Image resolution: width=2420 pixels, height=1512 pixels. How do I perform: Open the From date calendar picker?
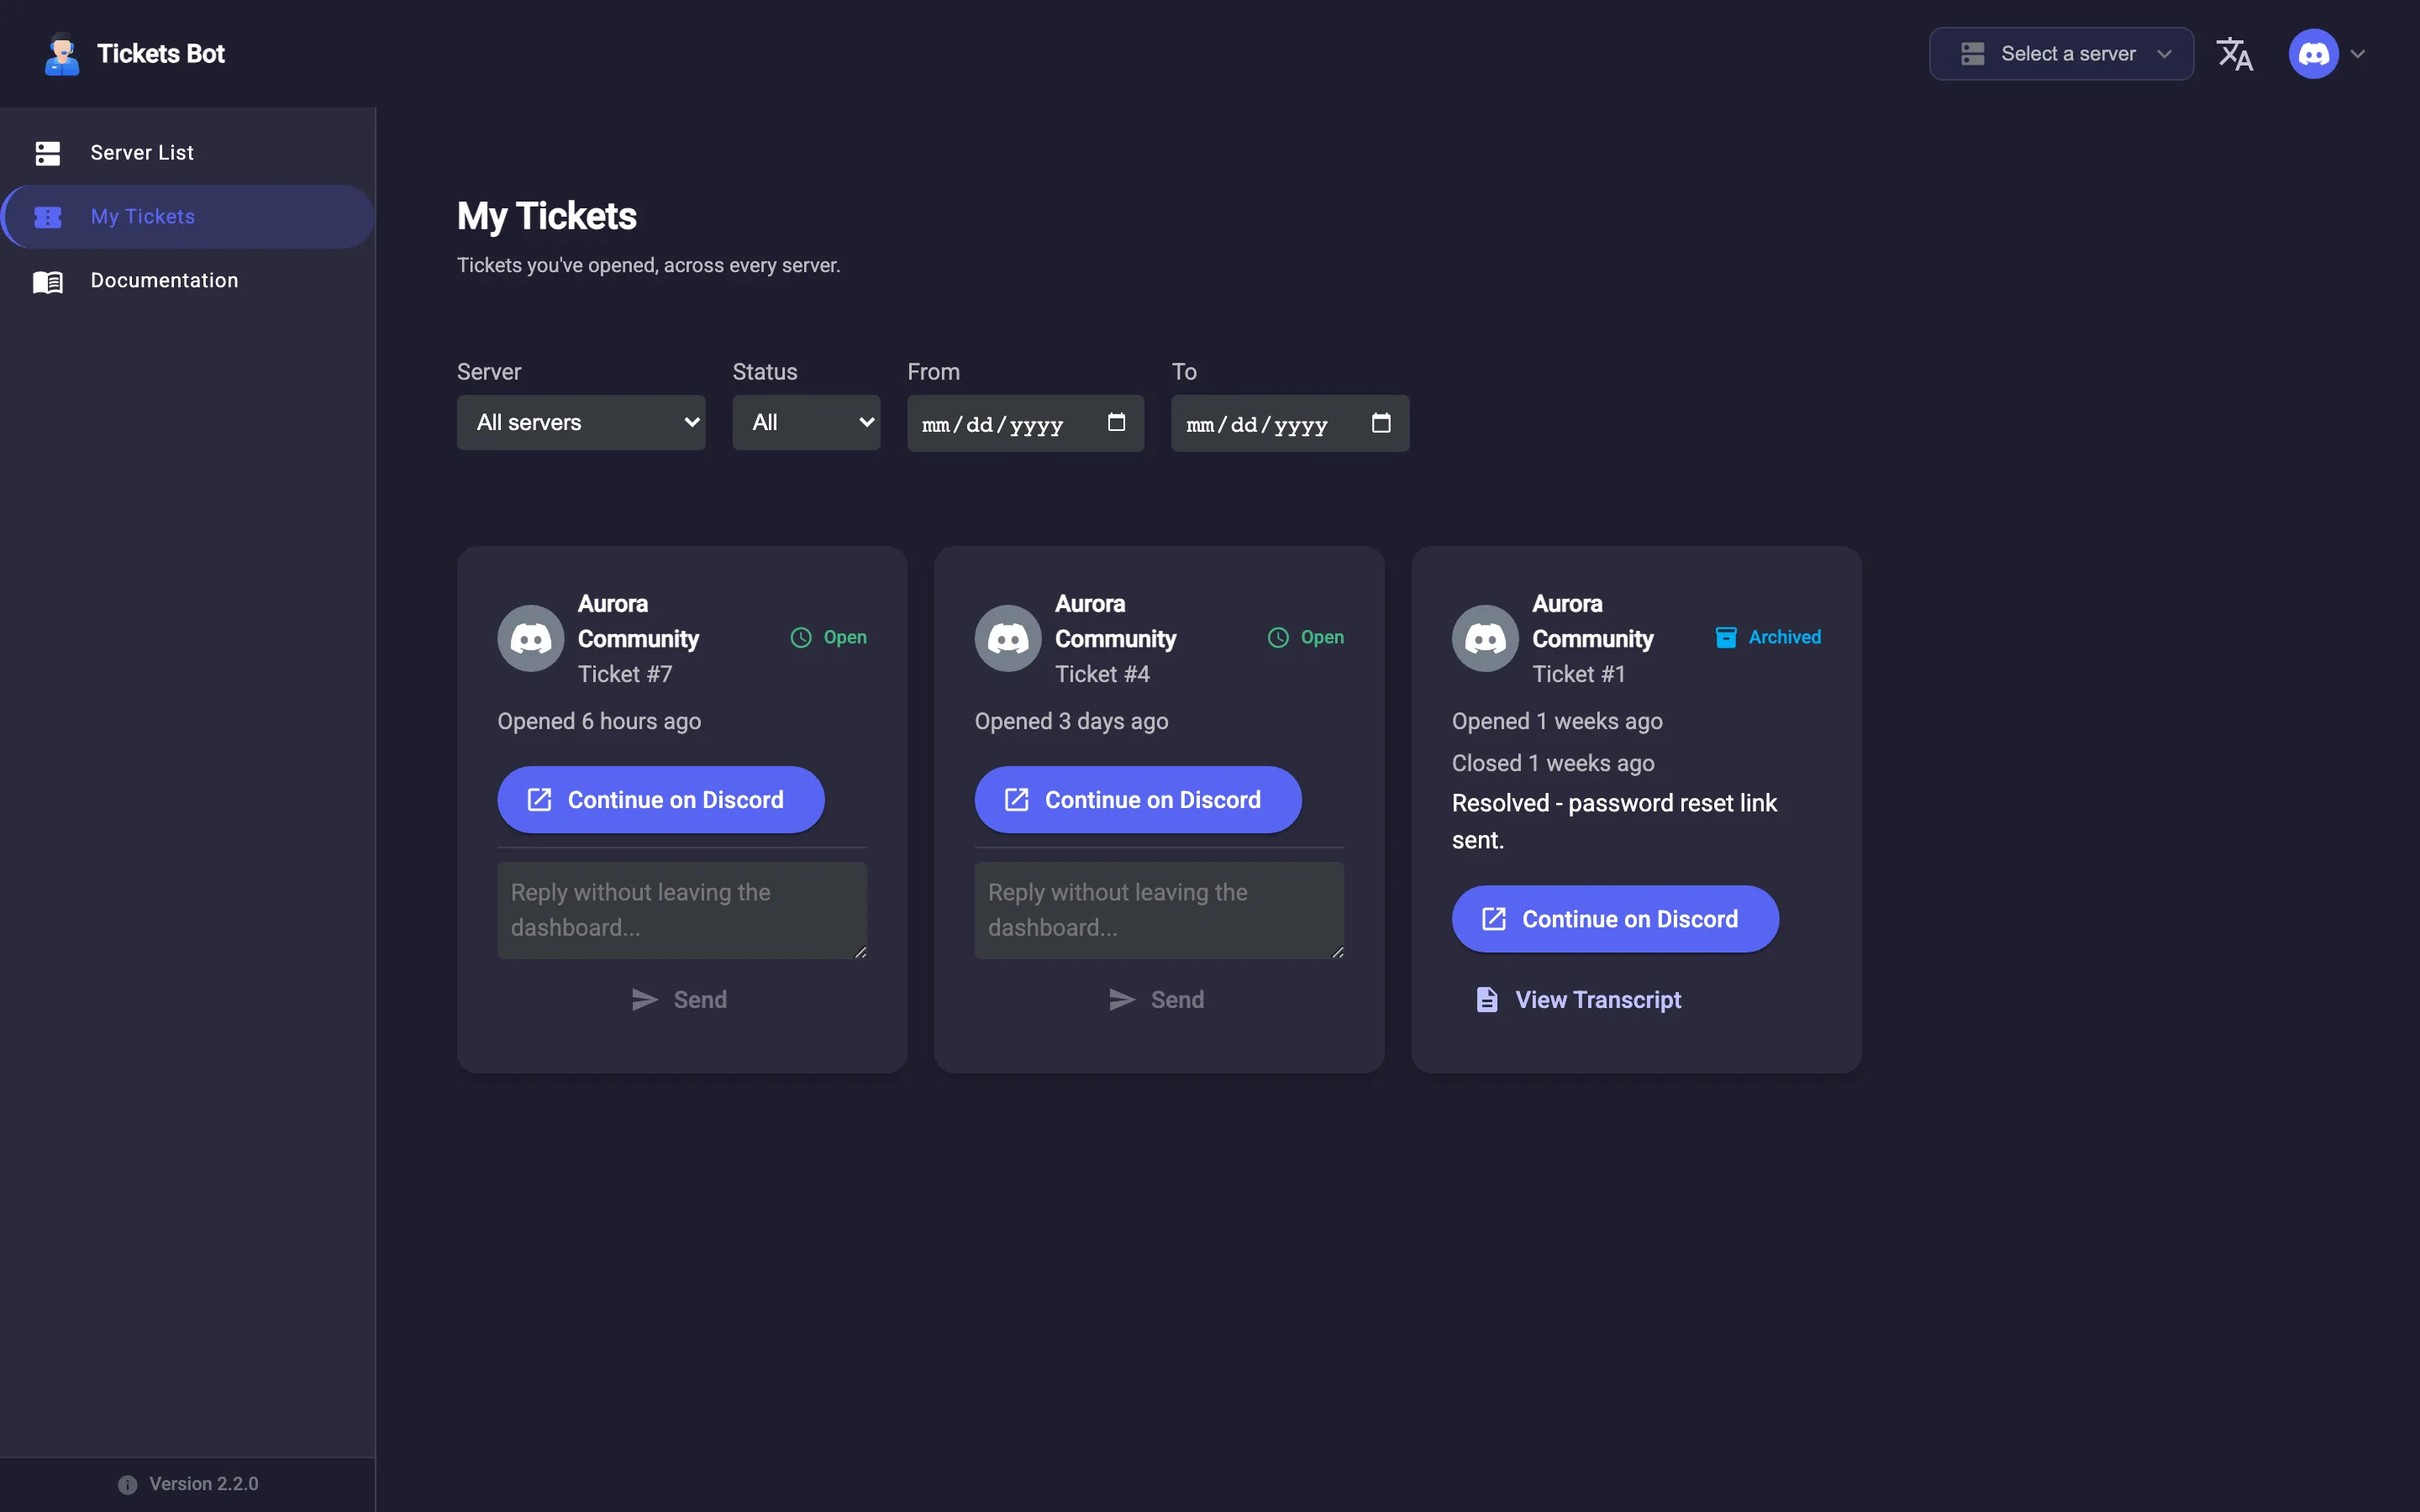click(x=1116, y=422)
